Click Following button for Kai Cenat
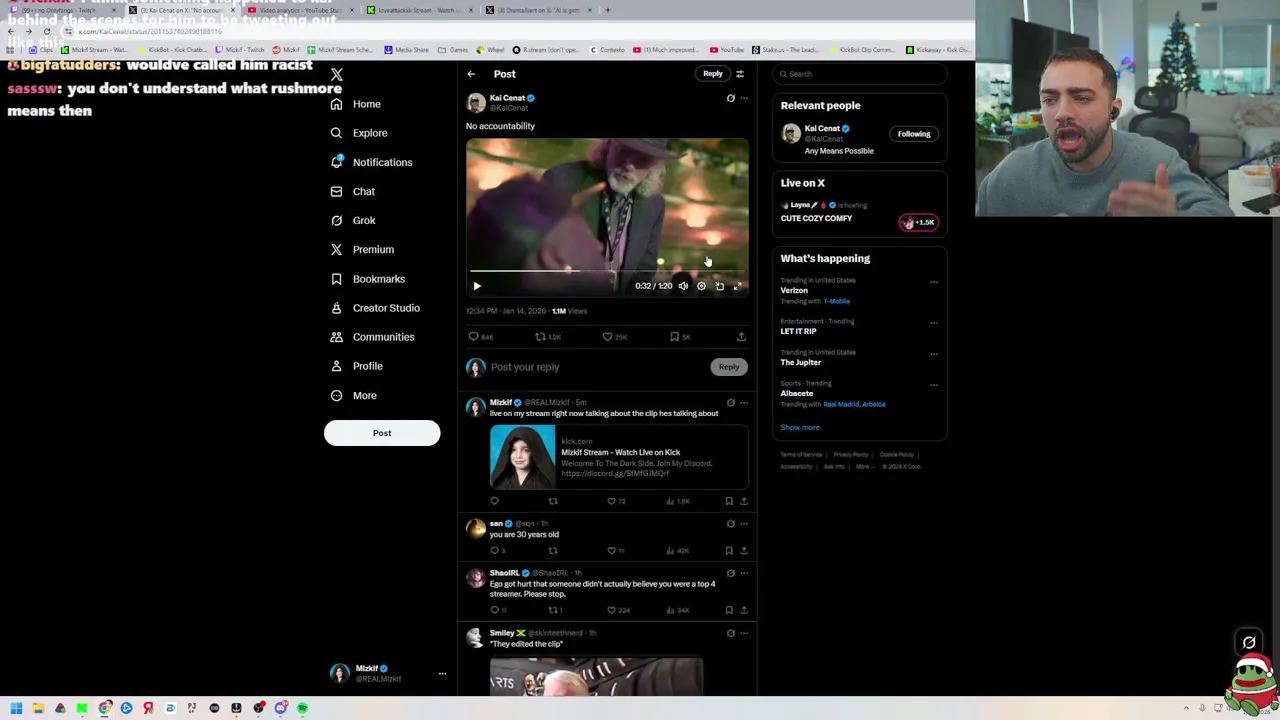 tap(914, 134)
